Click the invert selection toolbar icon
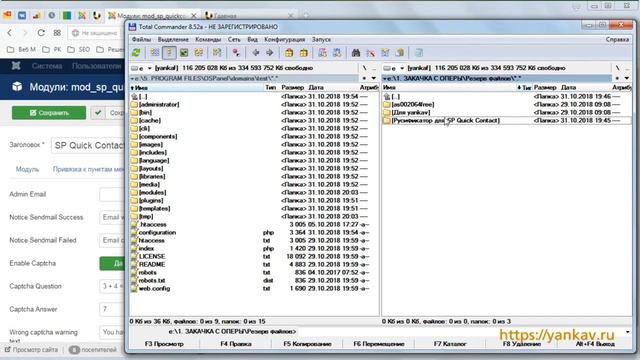The height and width of the screenshot is (360, 640). [x=217, y=53]
